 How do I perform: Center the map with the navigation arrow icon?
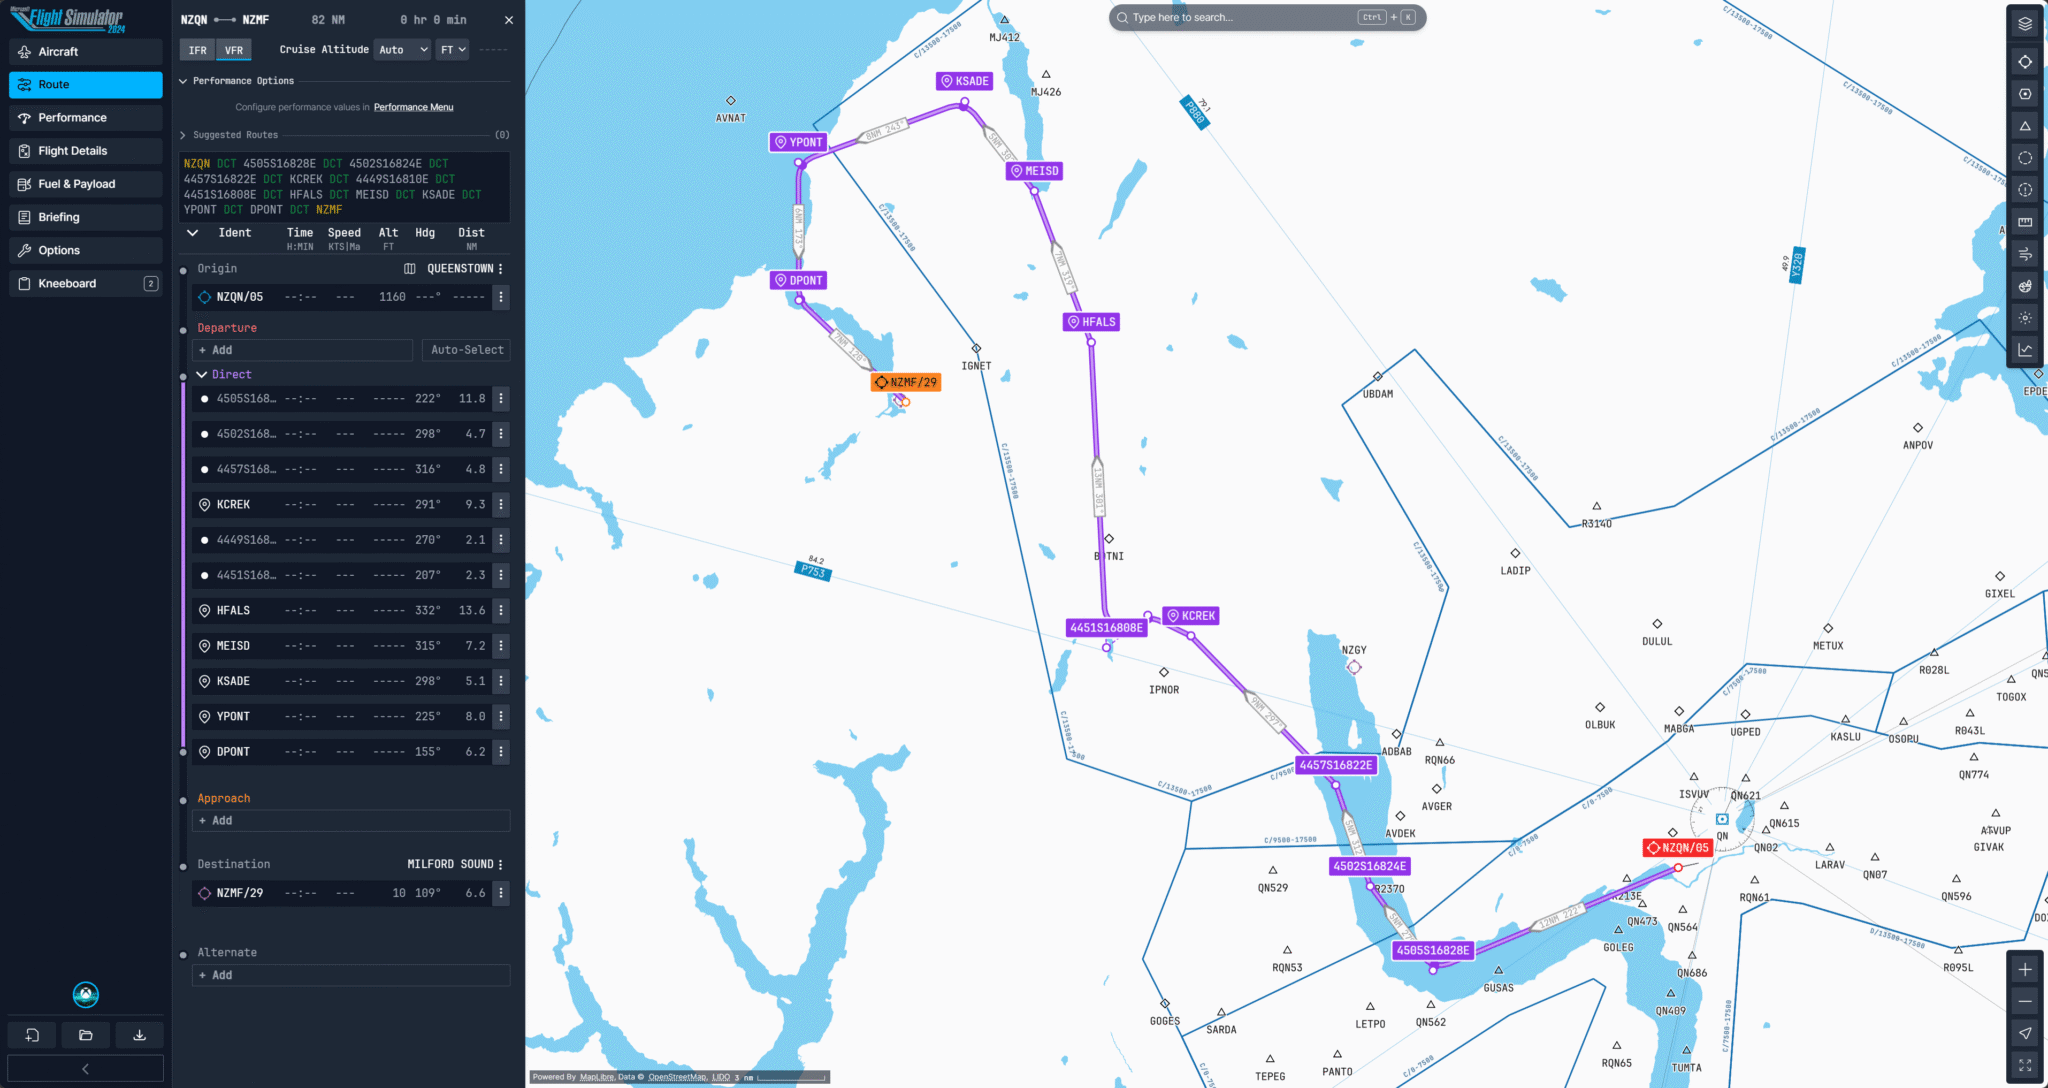[x=2025, y=1033]
